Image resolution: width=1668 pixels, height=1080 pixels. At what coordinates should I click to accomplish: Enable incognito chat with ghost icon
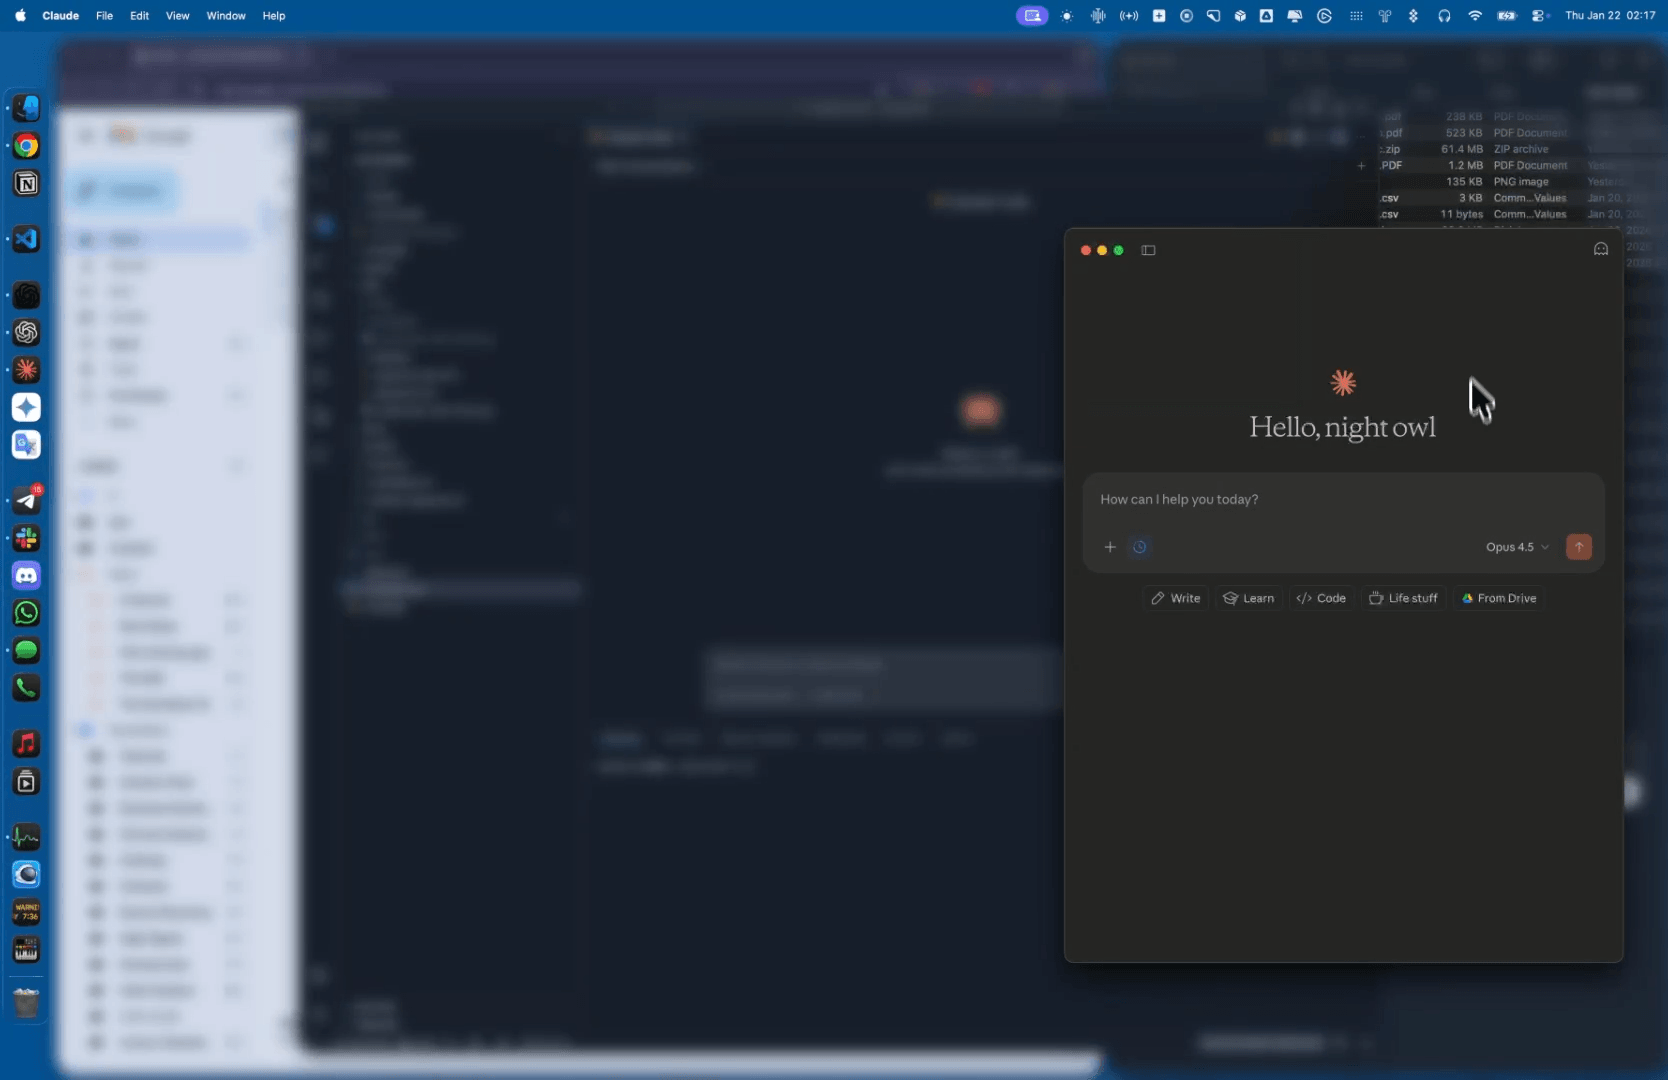point(1600,249)
